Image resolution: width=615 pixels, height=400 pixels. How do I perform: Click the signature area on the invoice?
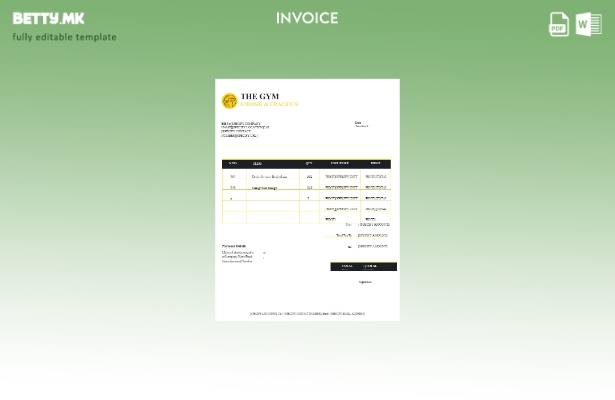365,281
